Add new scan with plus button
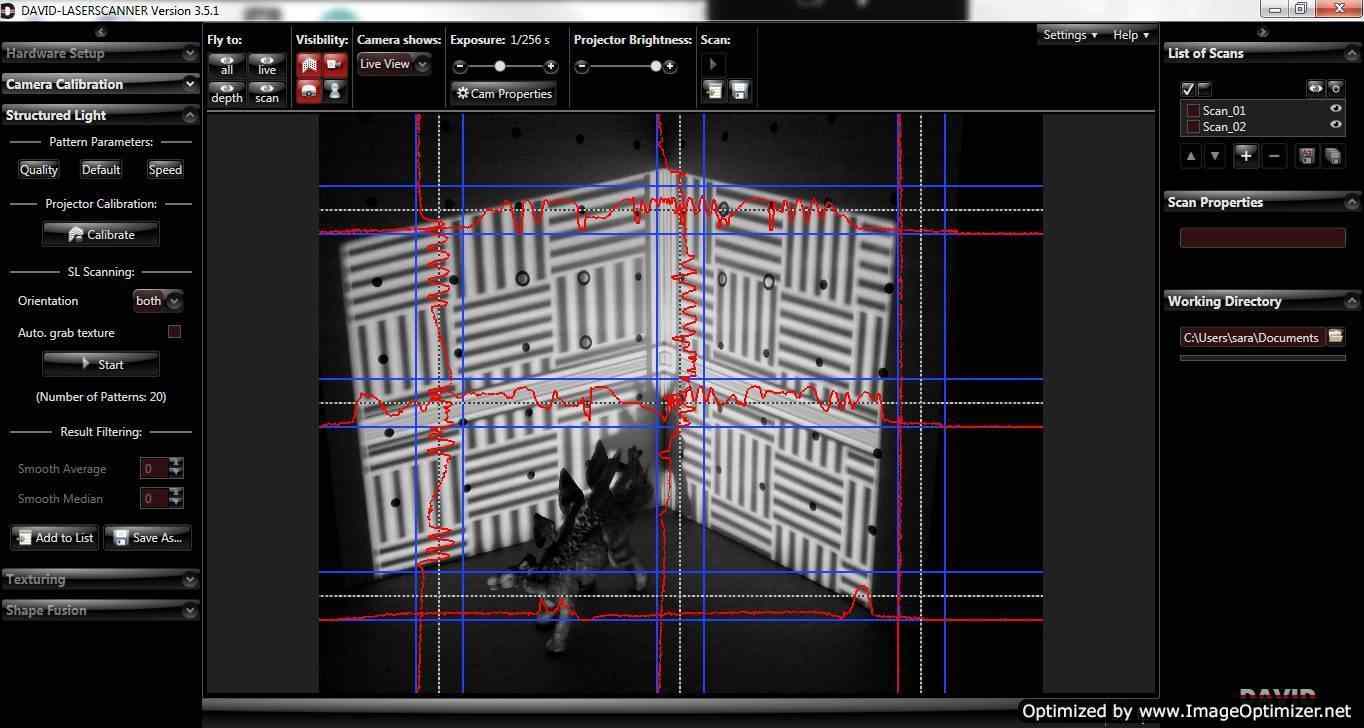The width and height of the screenshot is (1364, 728). tap(1245, 155)
